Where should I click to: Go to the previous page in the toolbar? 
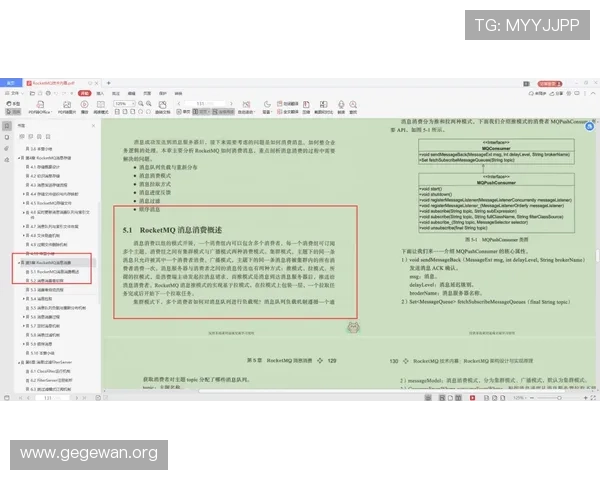pos(179,104)
